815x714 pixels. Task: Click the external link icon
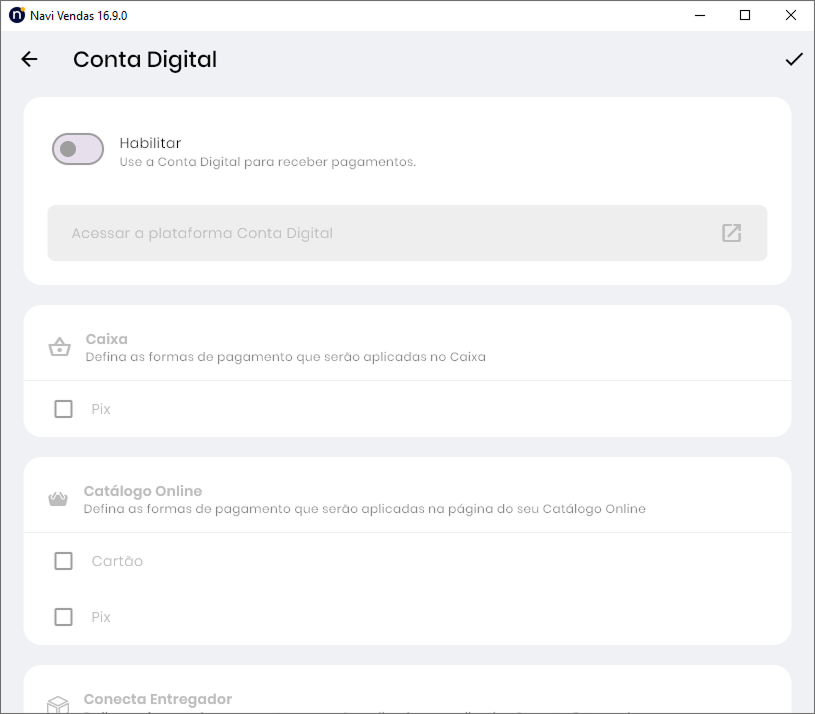pyautogui.click(x=731, y=233)
